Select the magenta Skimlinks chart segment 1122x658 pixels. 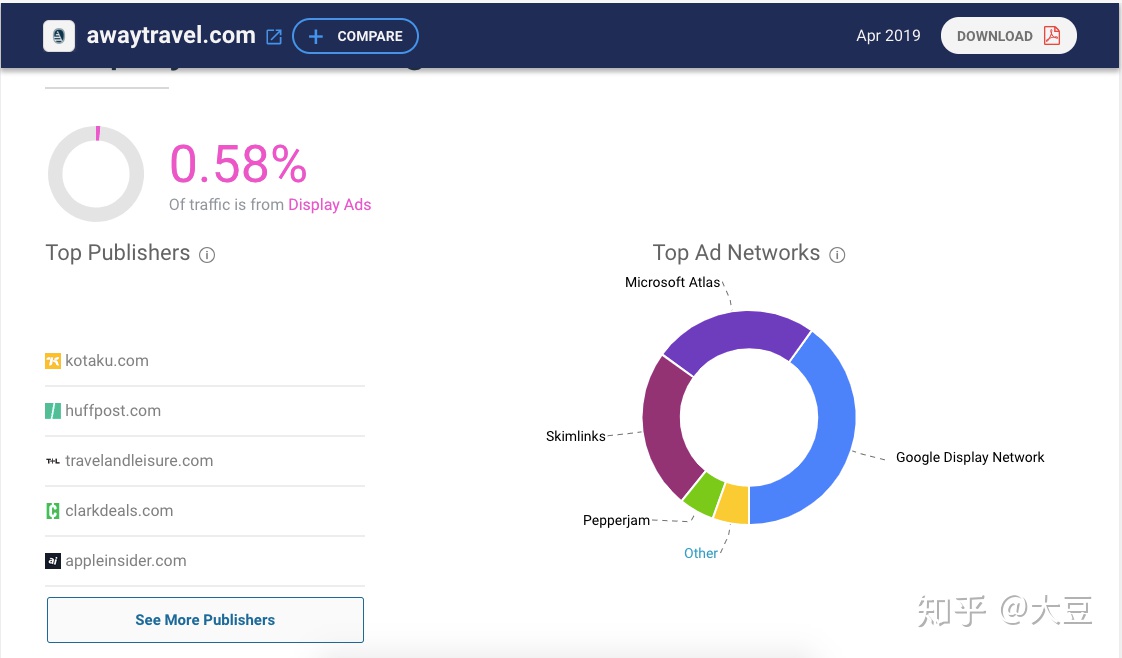coord(664,429)
